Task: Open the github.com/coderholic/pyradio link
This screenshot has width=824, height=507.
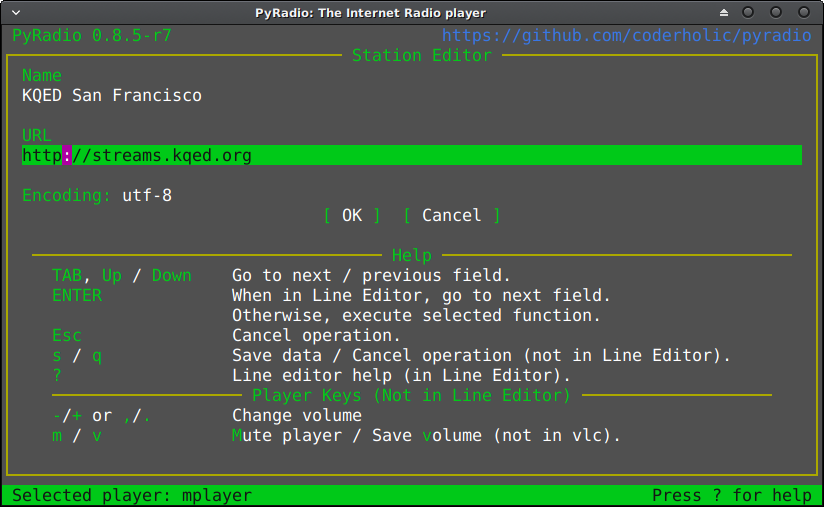Action: (626, 36)
